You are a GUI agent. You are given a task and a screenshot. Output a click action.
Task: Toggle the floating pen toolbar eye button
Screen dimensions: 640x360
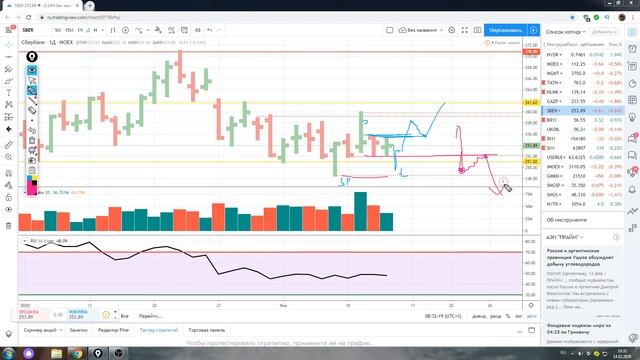[x=32, y=70]
